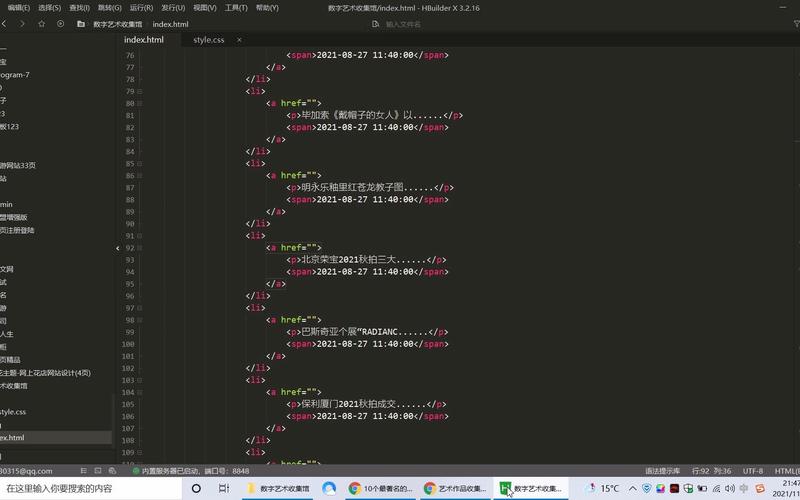Open the console terminal icon in status bar
The image size is (800, 500).
click(x=98, y=471)
